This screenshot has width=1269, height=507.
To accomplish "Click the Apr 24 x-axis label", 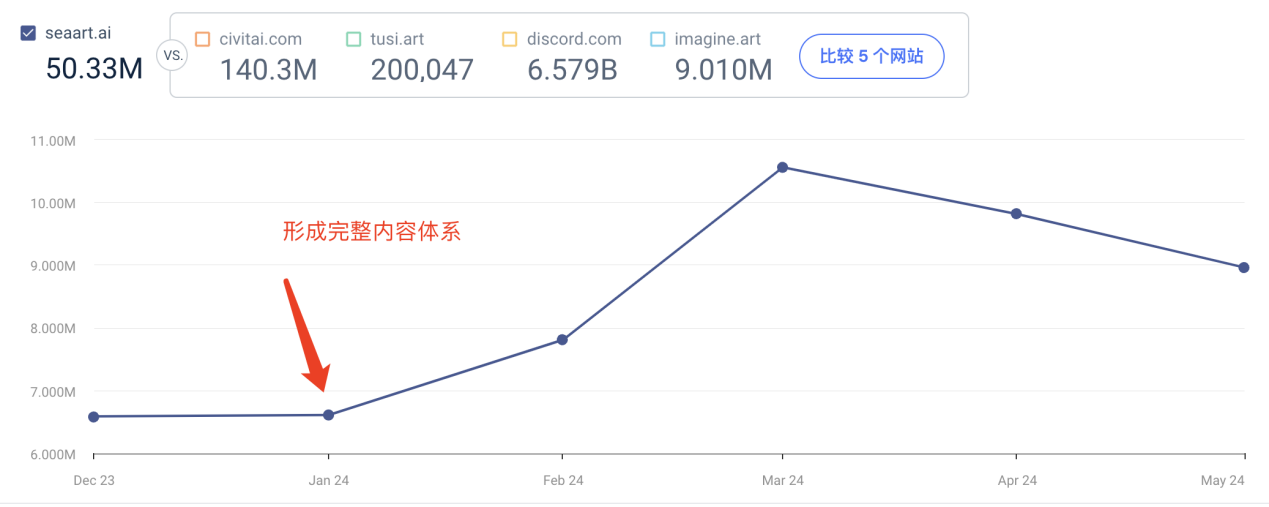I will 1017,481.
